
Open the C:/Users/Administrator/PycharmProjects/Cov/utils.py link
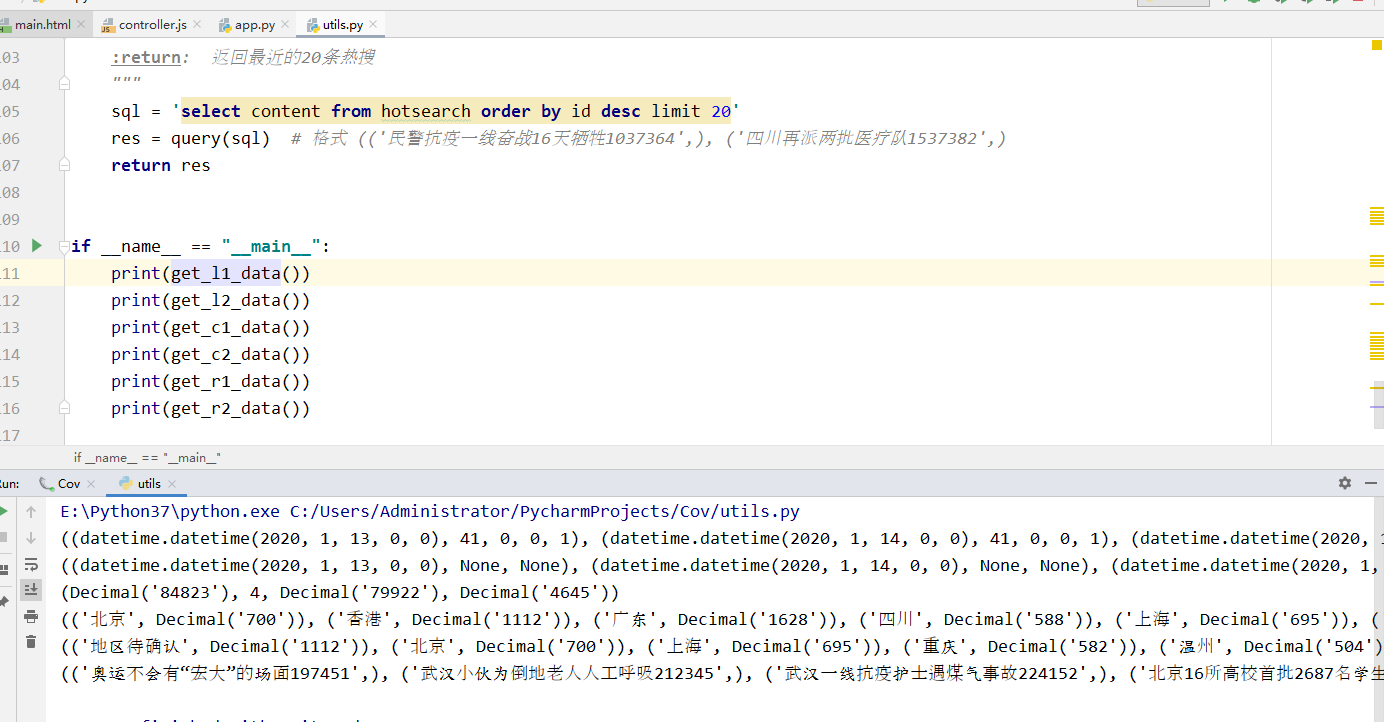[x=545, y=511]
